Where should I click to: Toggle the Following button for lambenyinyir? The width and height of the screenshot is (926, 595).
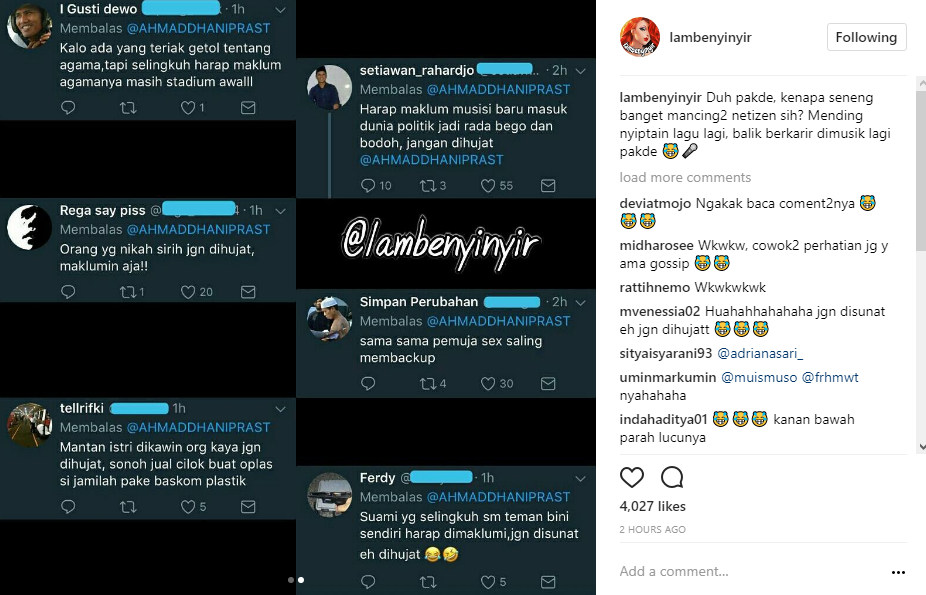point(866,37)
